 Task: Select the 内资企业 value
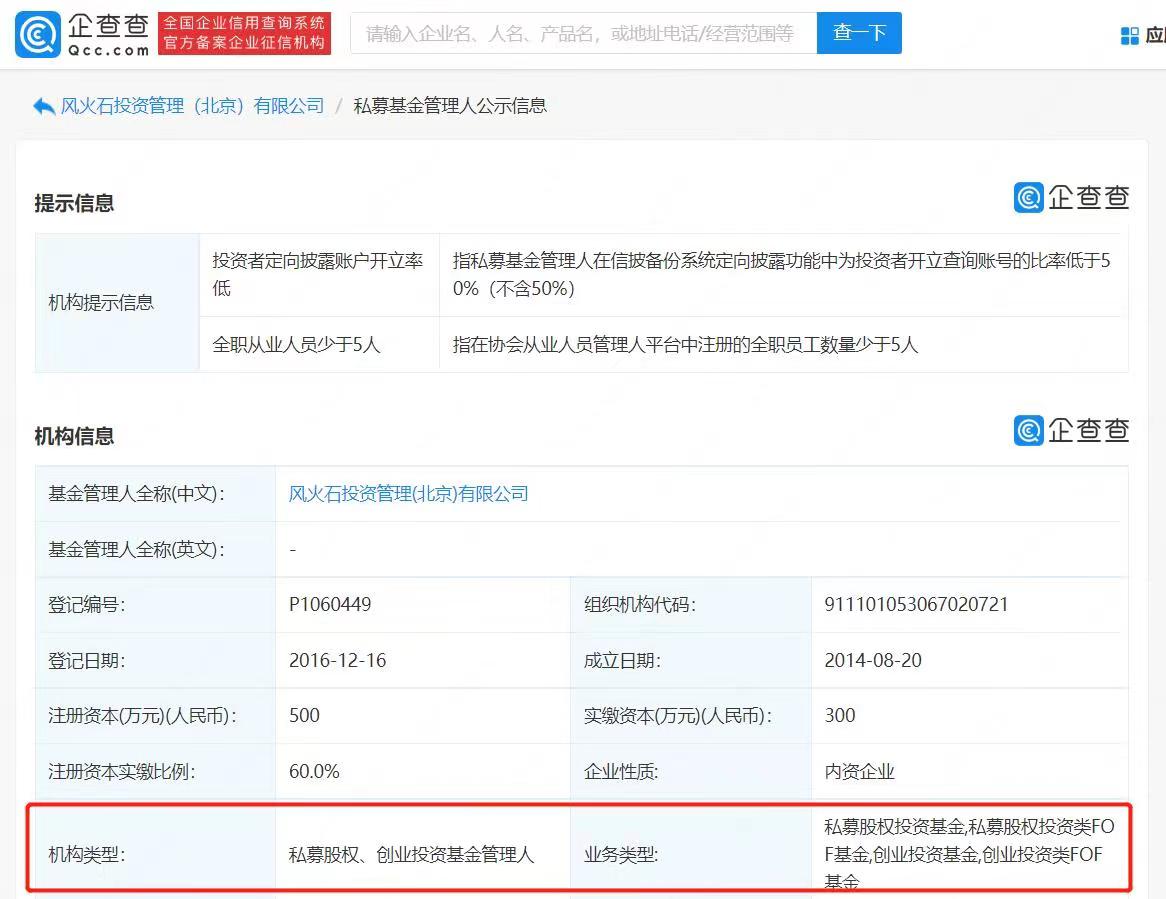pyautogui.click(x=859, y=771)
